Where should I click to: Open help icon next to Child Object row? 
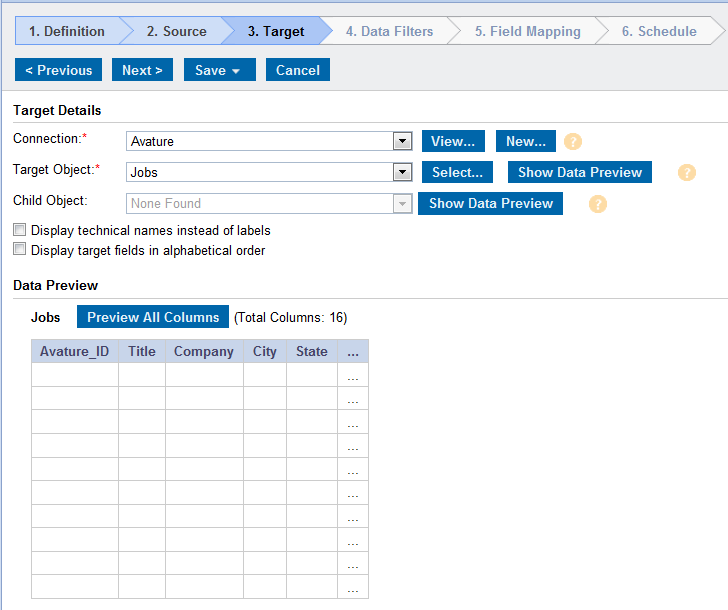point(598,204)
